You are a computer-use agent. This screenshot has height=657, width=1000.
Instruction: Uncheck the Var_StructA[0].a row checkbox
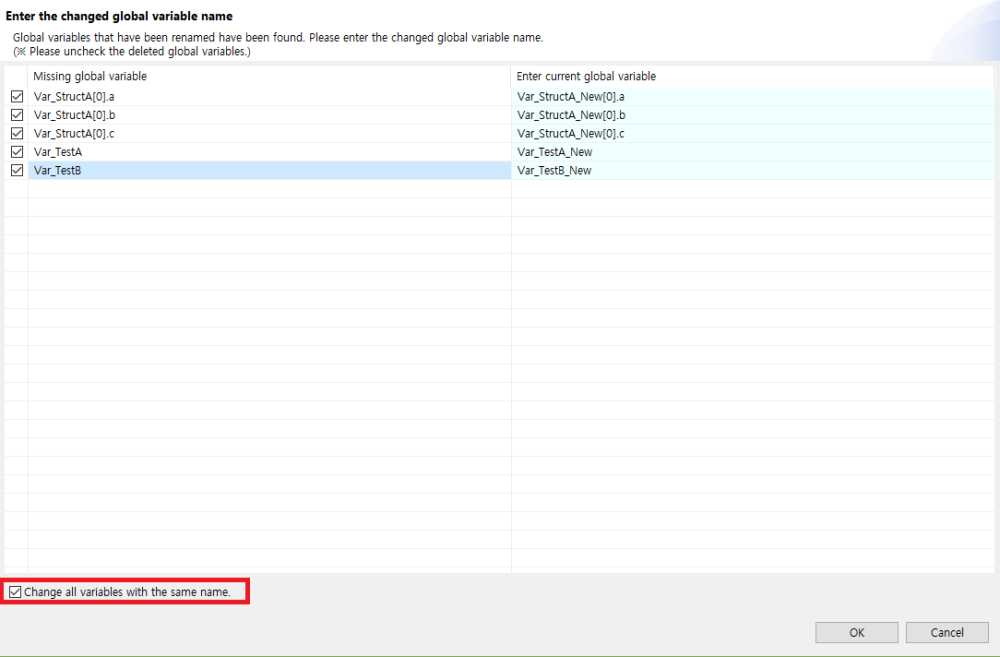click(x=16, y=97)
